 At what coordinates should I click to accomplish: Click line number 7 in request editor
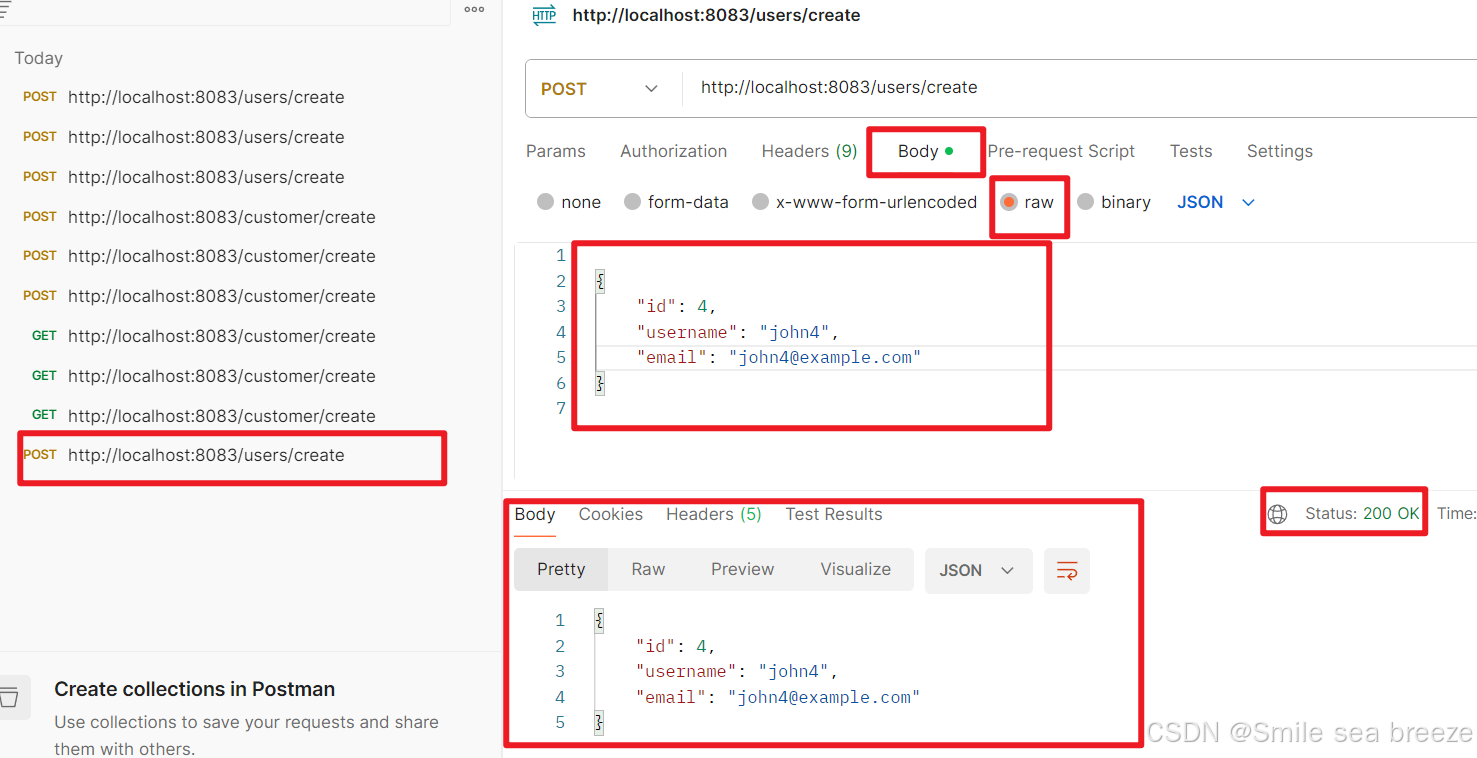561,408
